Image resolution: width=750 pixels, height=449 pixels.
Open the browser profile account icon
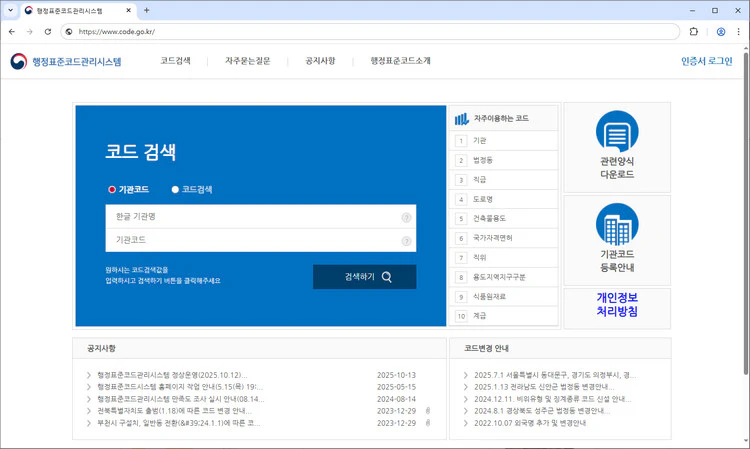pos(721,32)
